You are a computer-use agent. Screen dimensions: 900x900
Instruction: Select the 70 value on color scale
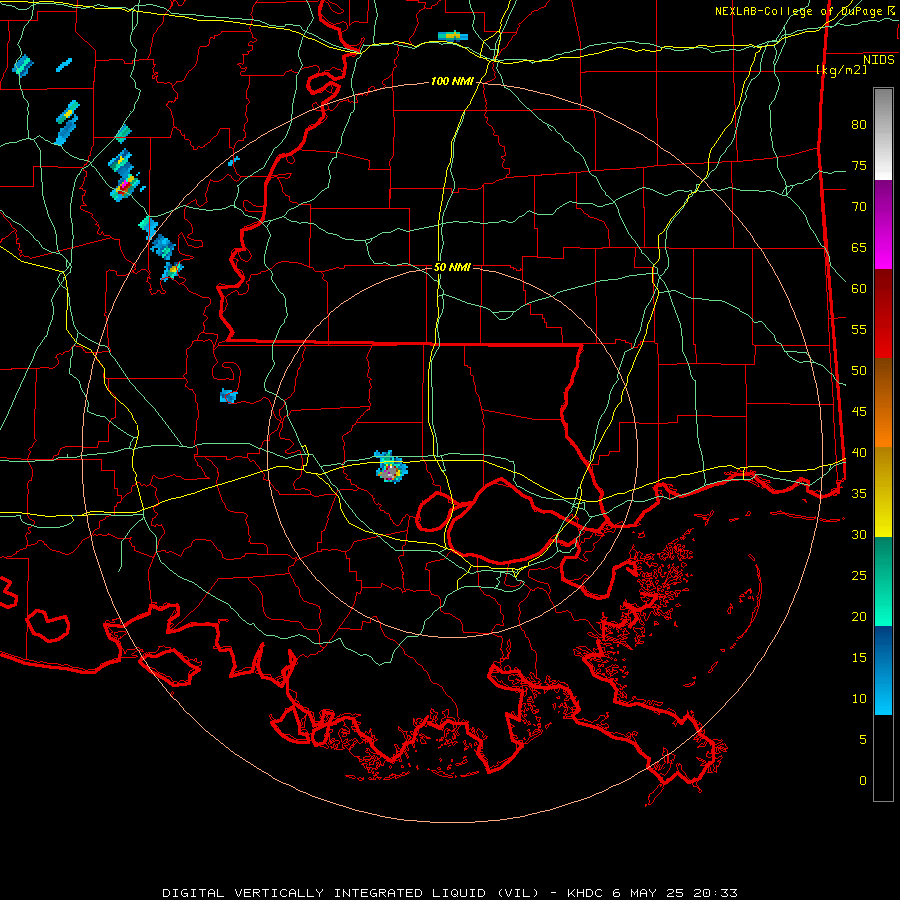pos(859,207)
